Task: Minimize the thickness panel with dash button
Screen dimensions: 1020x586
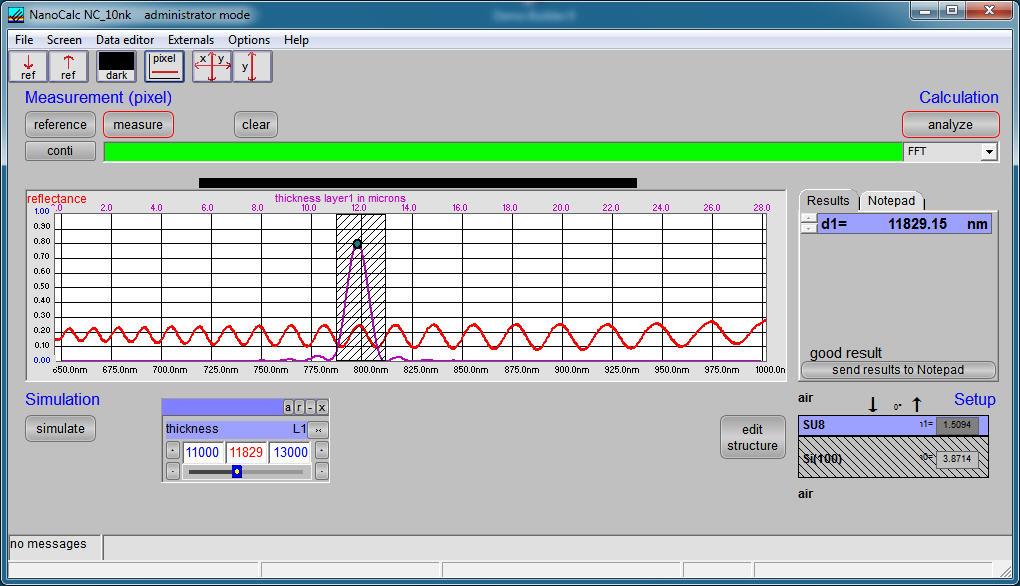Action: click(311, 407)
